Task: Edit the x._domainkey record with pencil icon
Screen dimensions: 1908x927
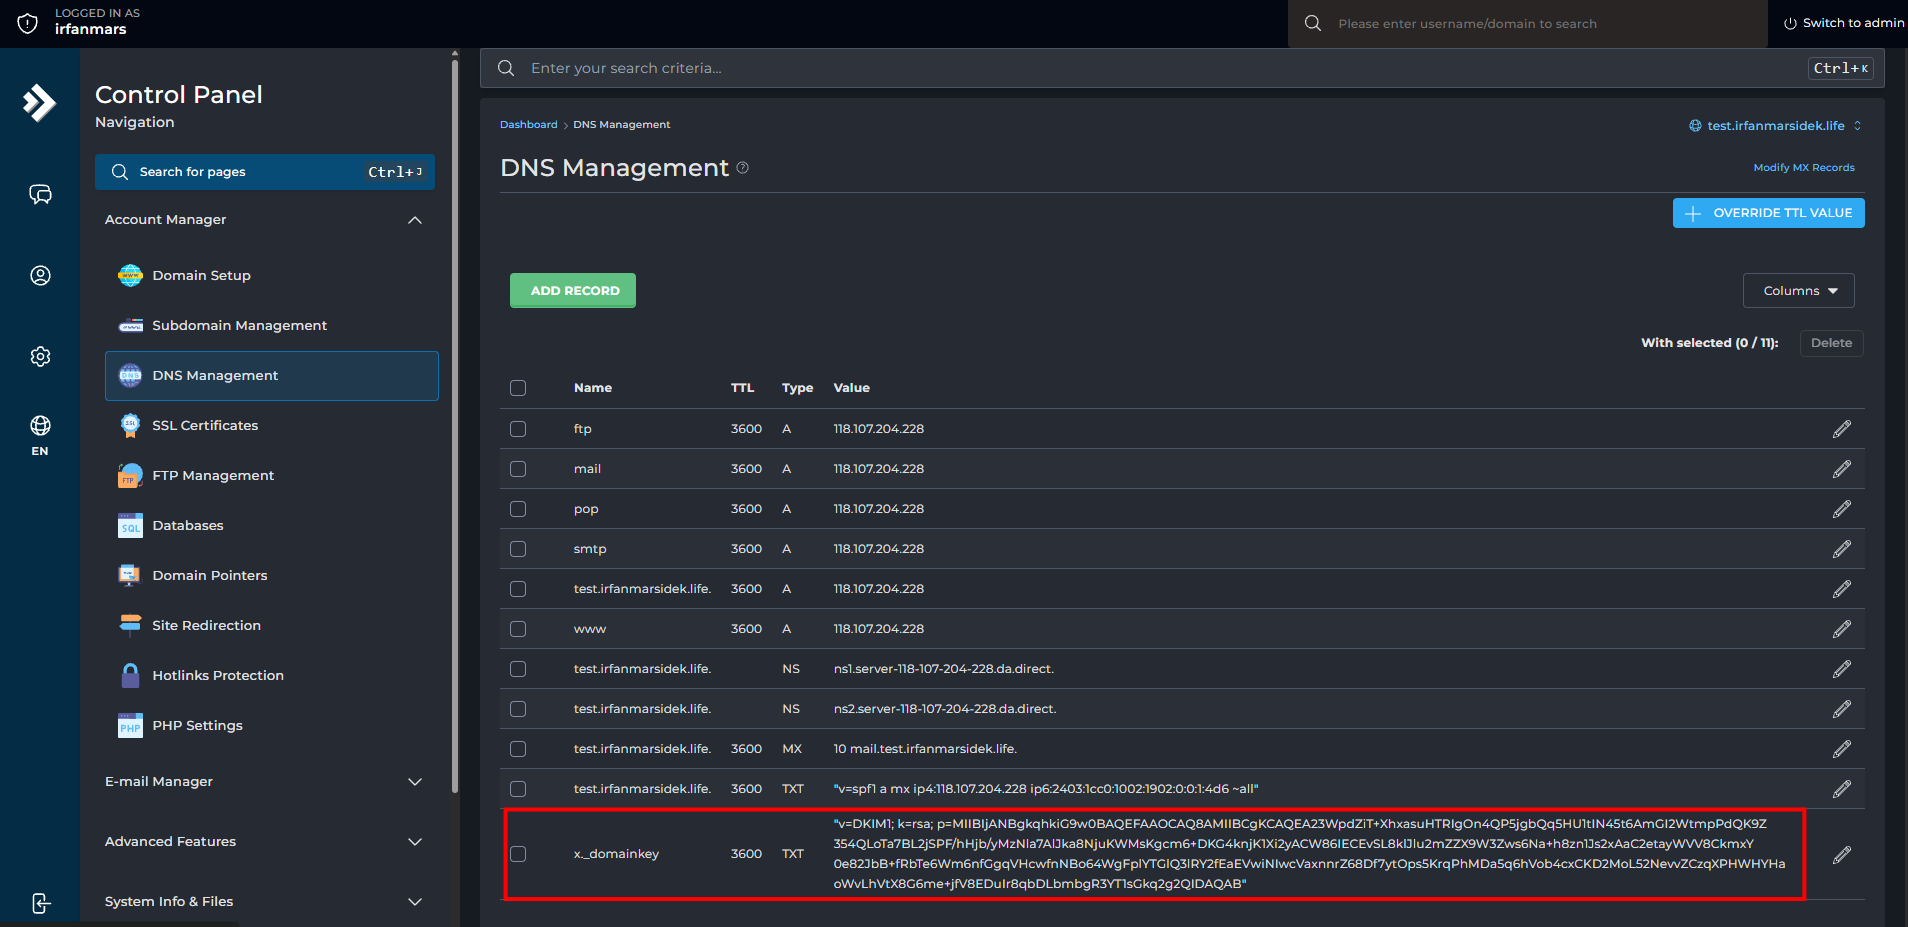Action: (1842, 855)
